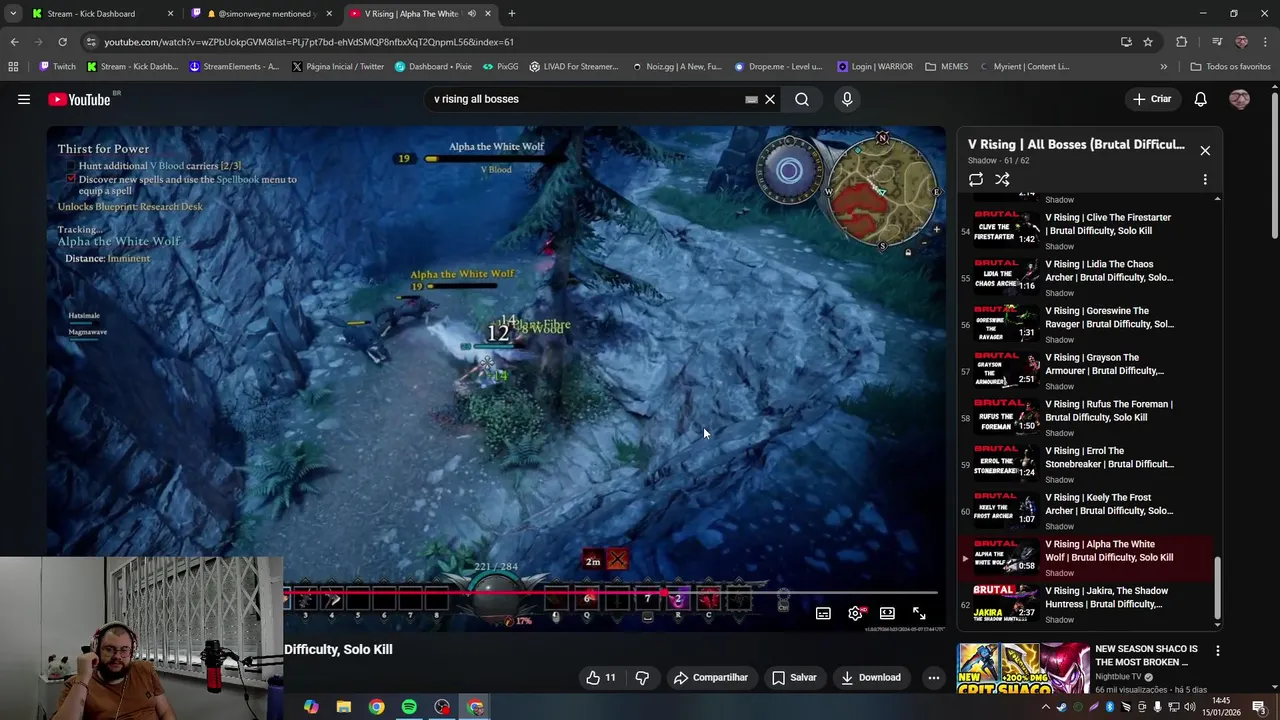Screen dimensions: 1280x720
Task: Clear the search box with the X
Action: (x=770, y=99)
